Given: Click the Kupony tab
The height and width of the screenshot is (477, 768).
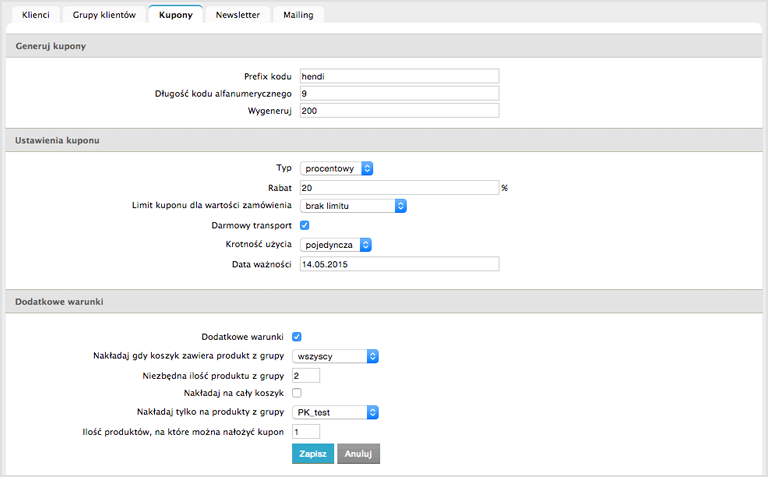Looking at the screenshot, I should point(175,15).
